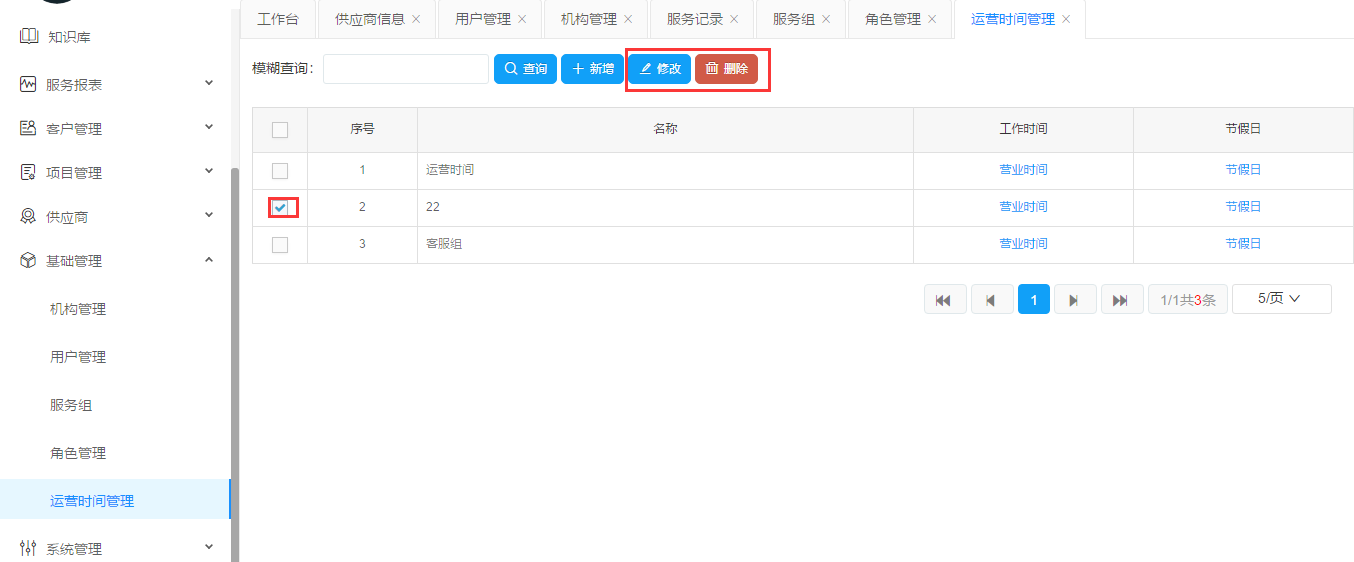Toggle the select-all checkbox in table header

click(280, 130)
